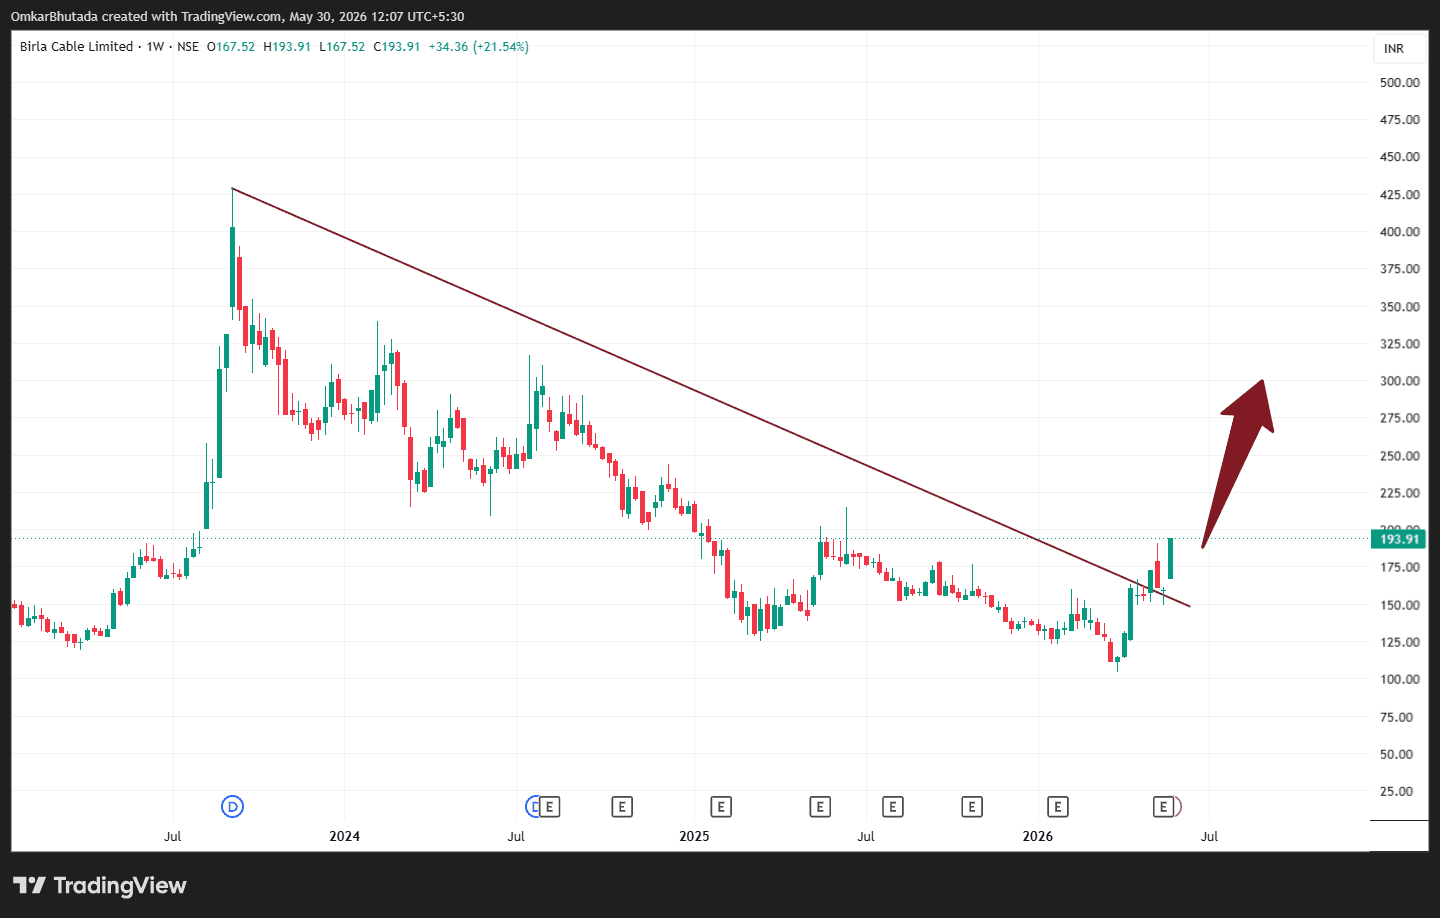The height and width of the screenshot is (918, 1440).
Task: Click the 500.00 level on price axis
Action: [x=1399, y=82]
